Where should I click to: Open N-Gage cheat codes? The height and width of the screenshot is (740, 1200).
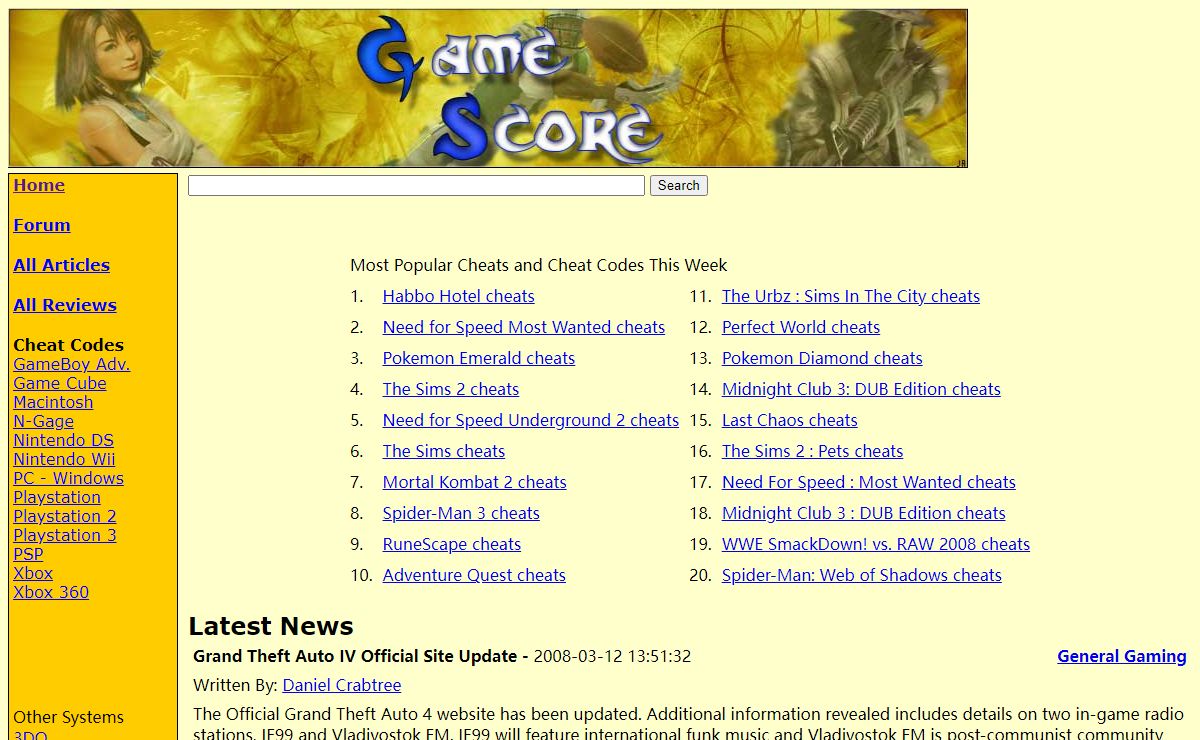coord(43,421)
